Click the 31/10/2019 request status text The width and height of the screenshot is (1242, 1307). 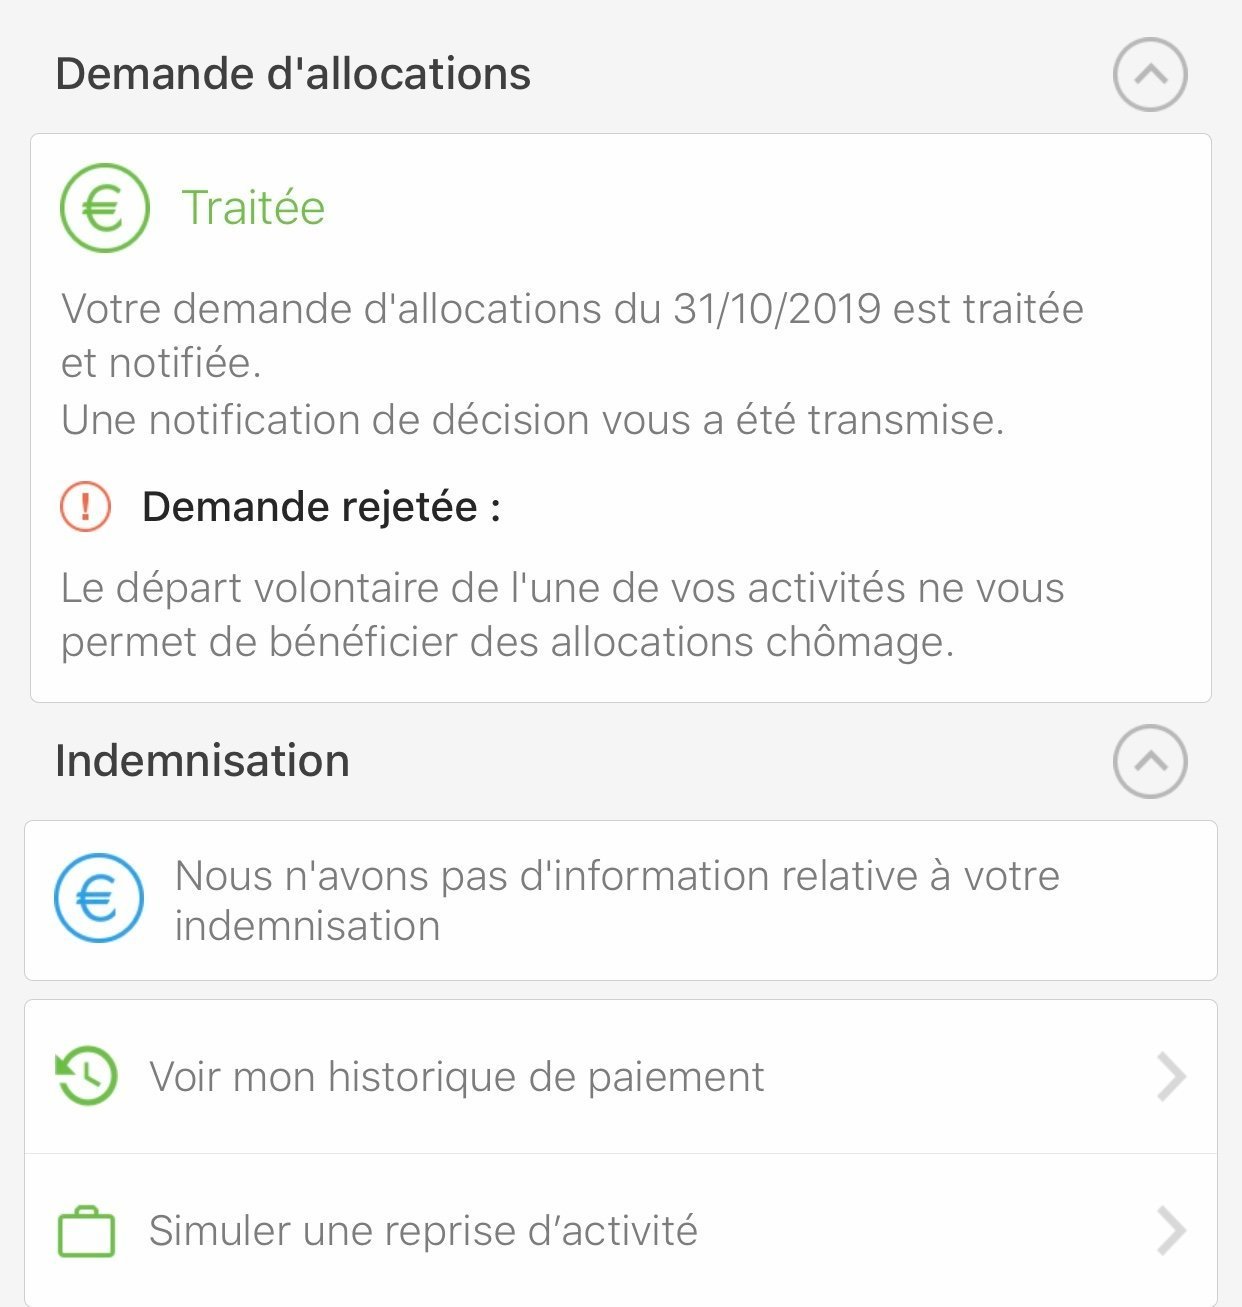pos(572,309)
